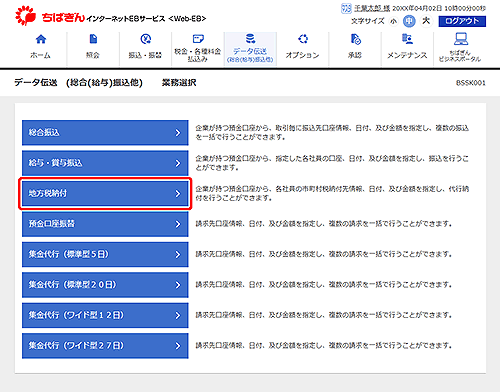This screenshot has width=500, height=392.
Task: Open the メンテナンス maintenance icon
Action: point(407,39)
